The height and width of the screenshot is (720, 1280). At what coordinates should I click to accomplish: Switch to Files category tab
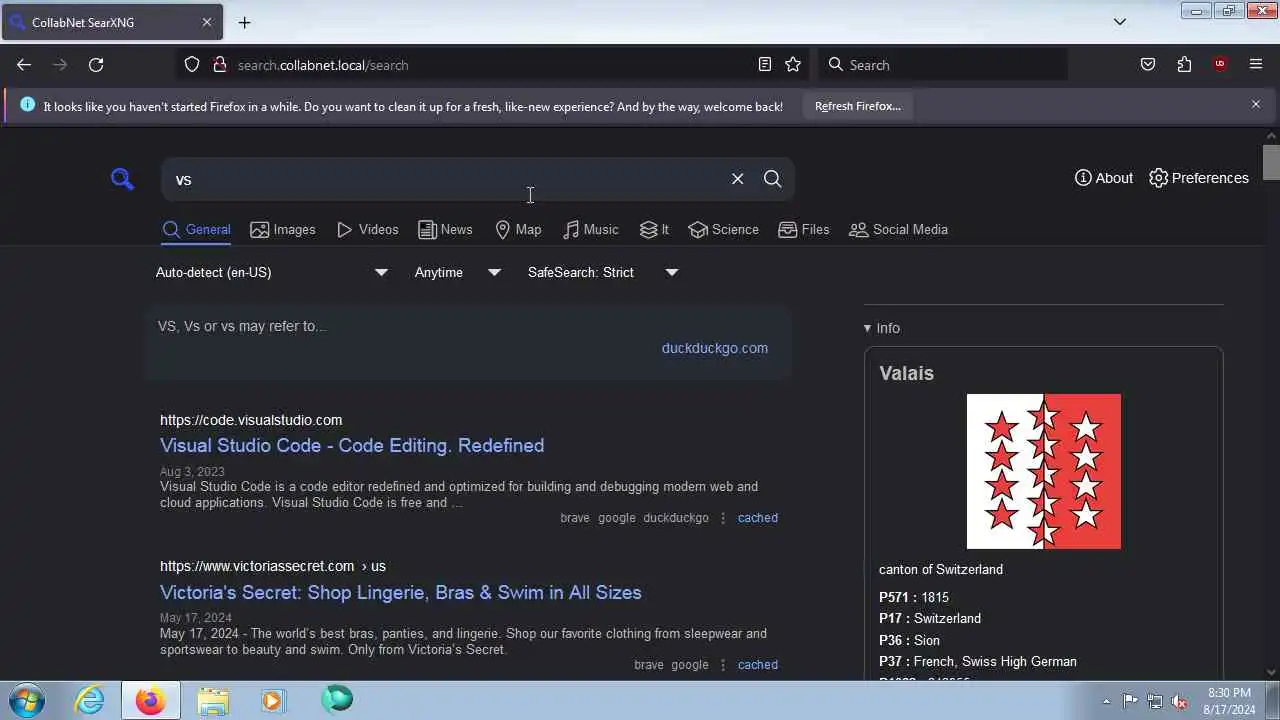pyautogui.click(x=804, y=229)
